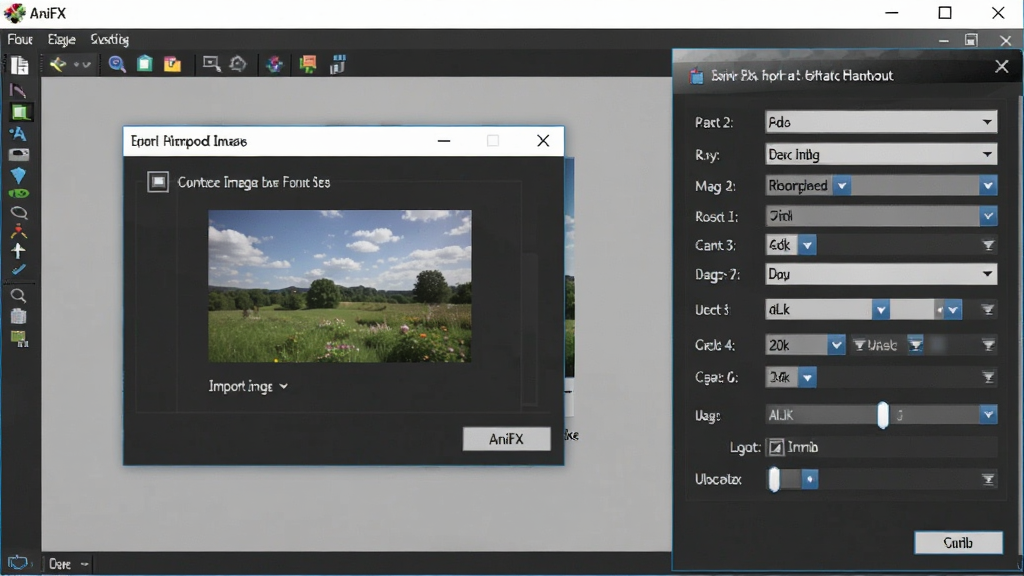Open the Eige menu
The width and height of the screenshot is (1024, 576).
click(62, 40)
